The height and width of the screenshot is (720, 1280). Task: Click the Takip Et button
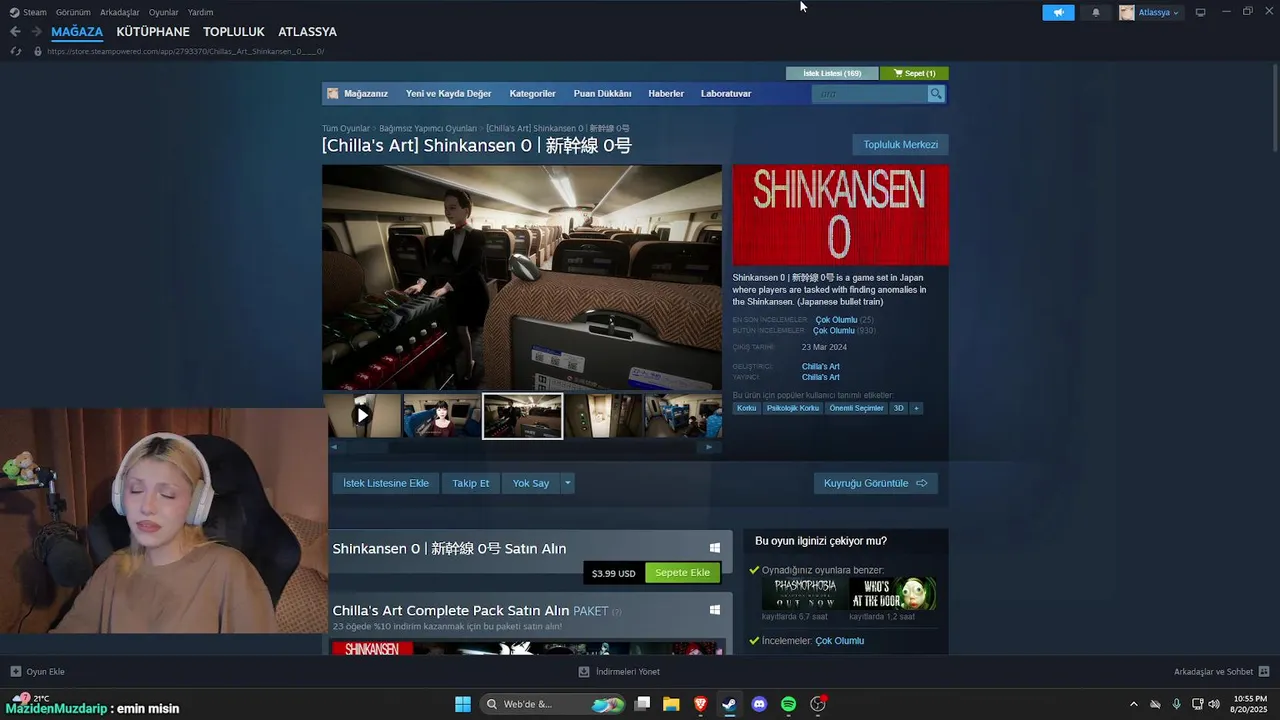tap(470, 483)
